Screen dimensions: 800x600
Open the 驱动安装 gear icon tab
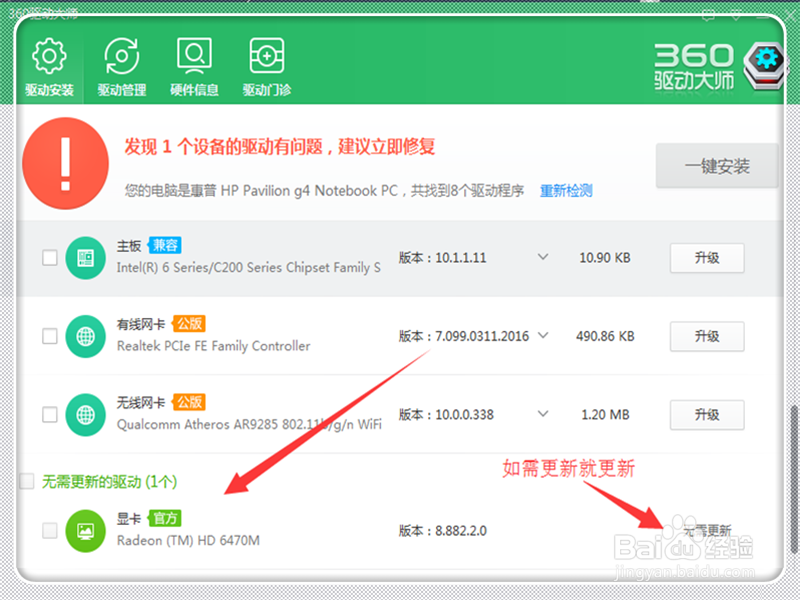[49, 56]
